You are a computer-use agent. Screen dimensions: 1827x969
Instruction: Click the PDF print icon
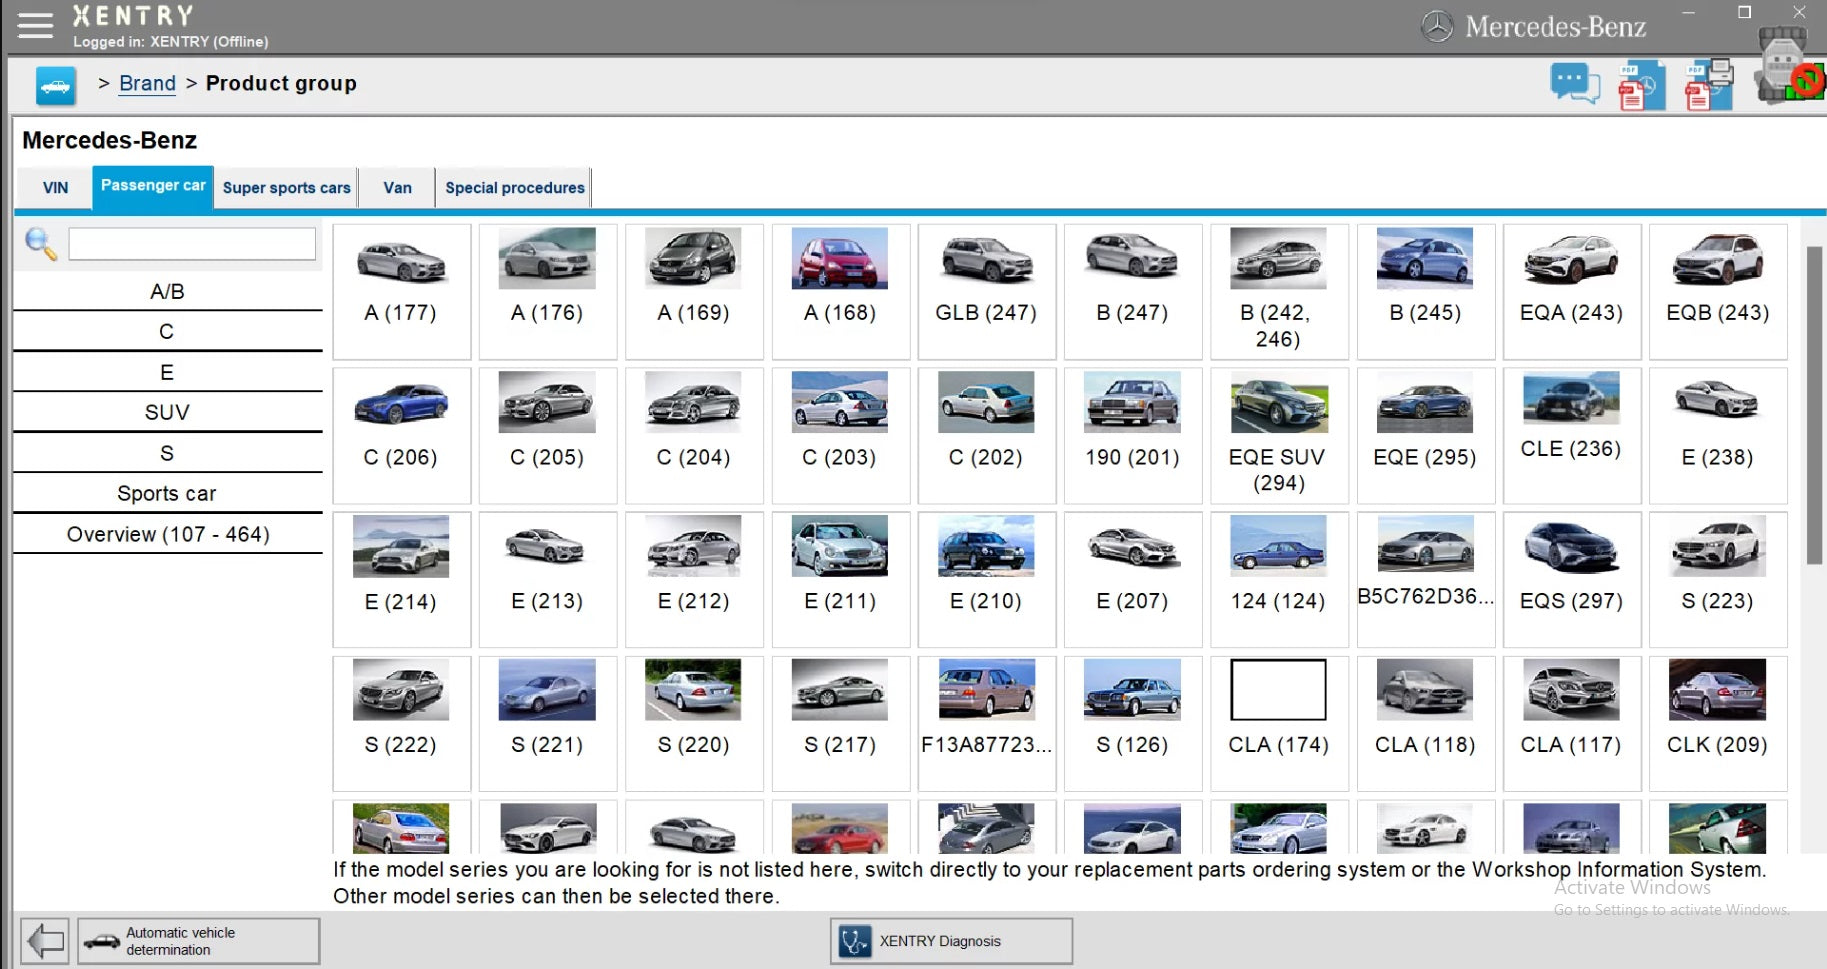coord(1708,85)
